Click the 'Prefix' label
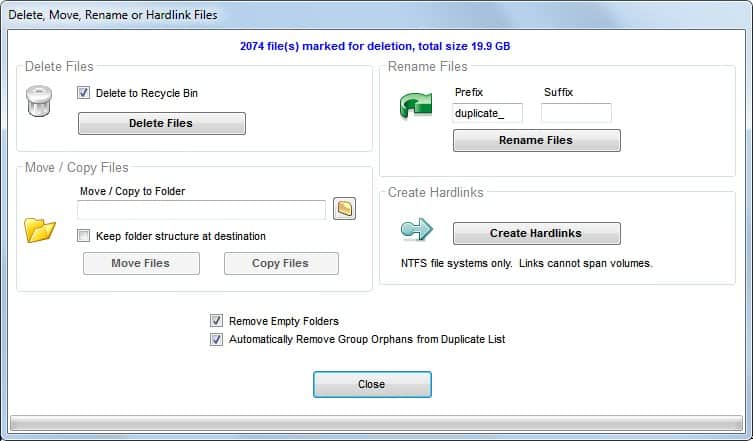 point(469,92)
